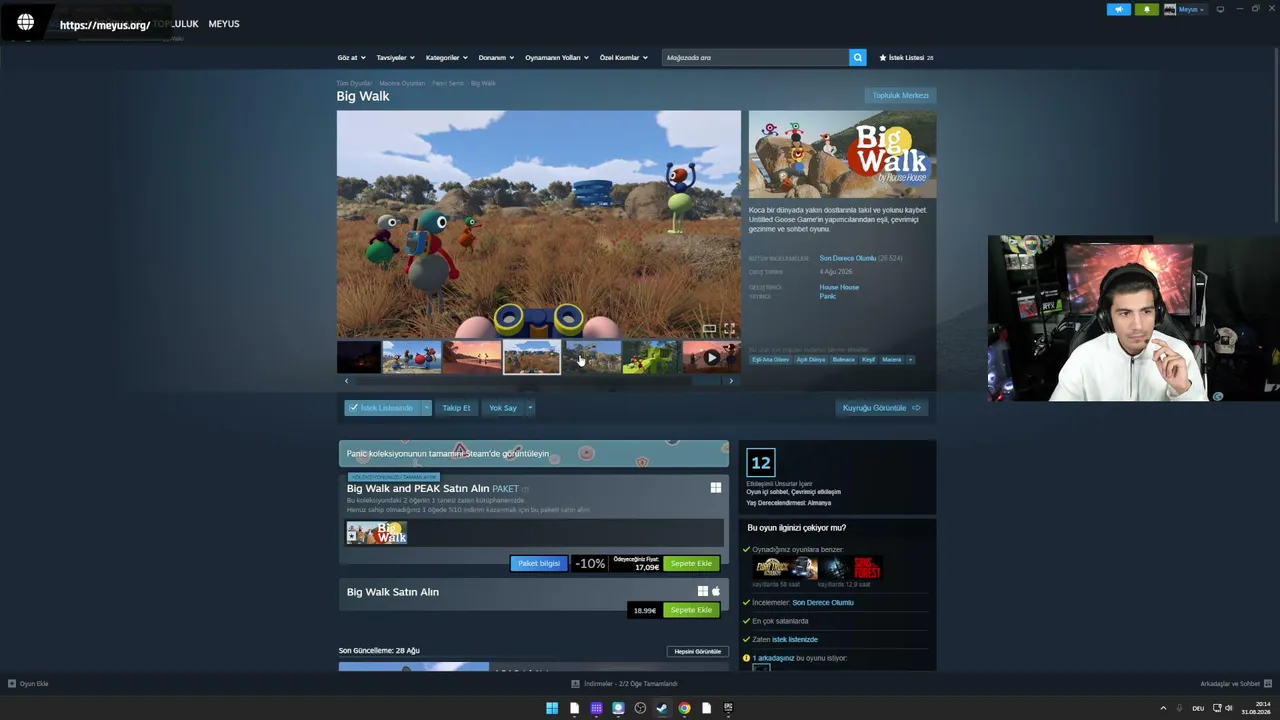
Task: Open the Tavsiyeler dropdown
Action: (x=395, y=57)
